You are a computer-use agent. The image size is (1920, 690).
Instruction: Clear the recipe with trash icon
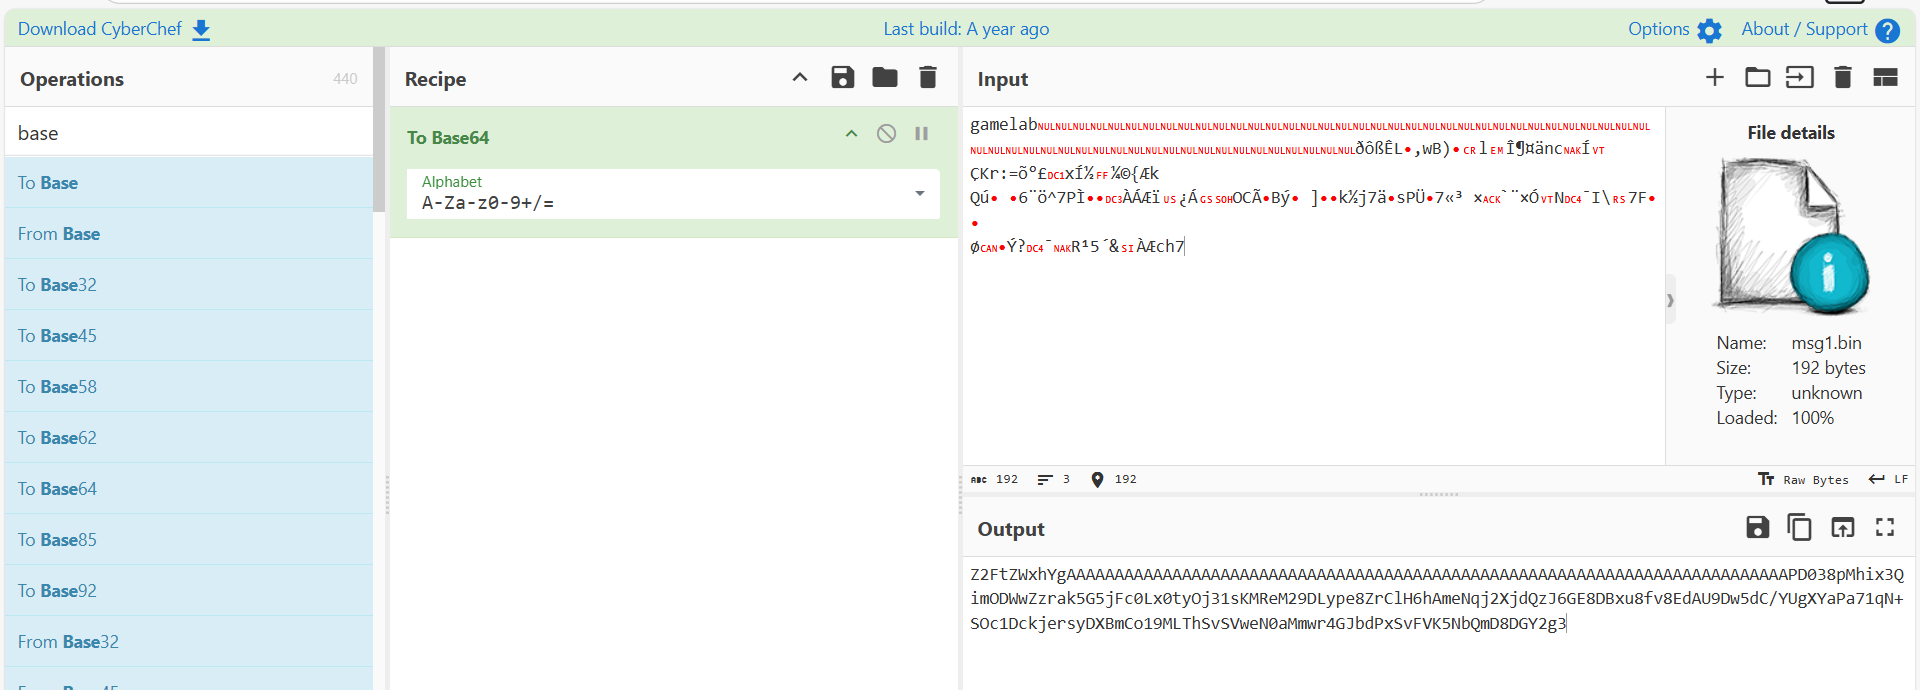927,78
